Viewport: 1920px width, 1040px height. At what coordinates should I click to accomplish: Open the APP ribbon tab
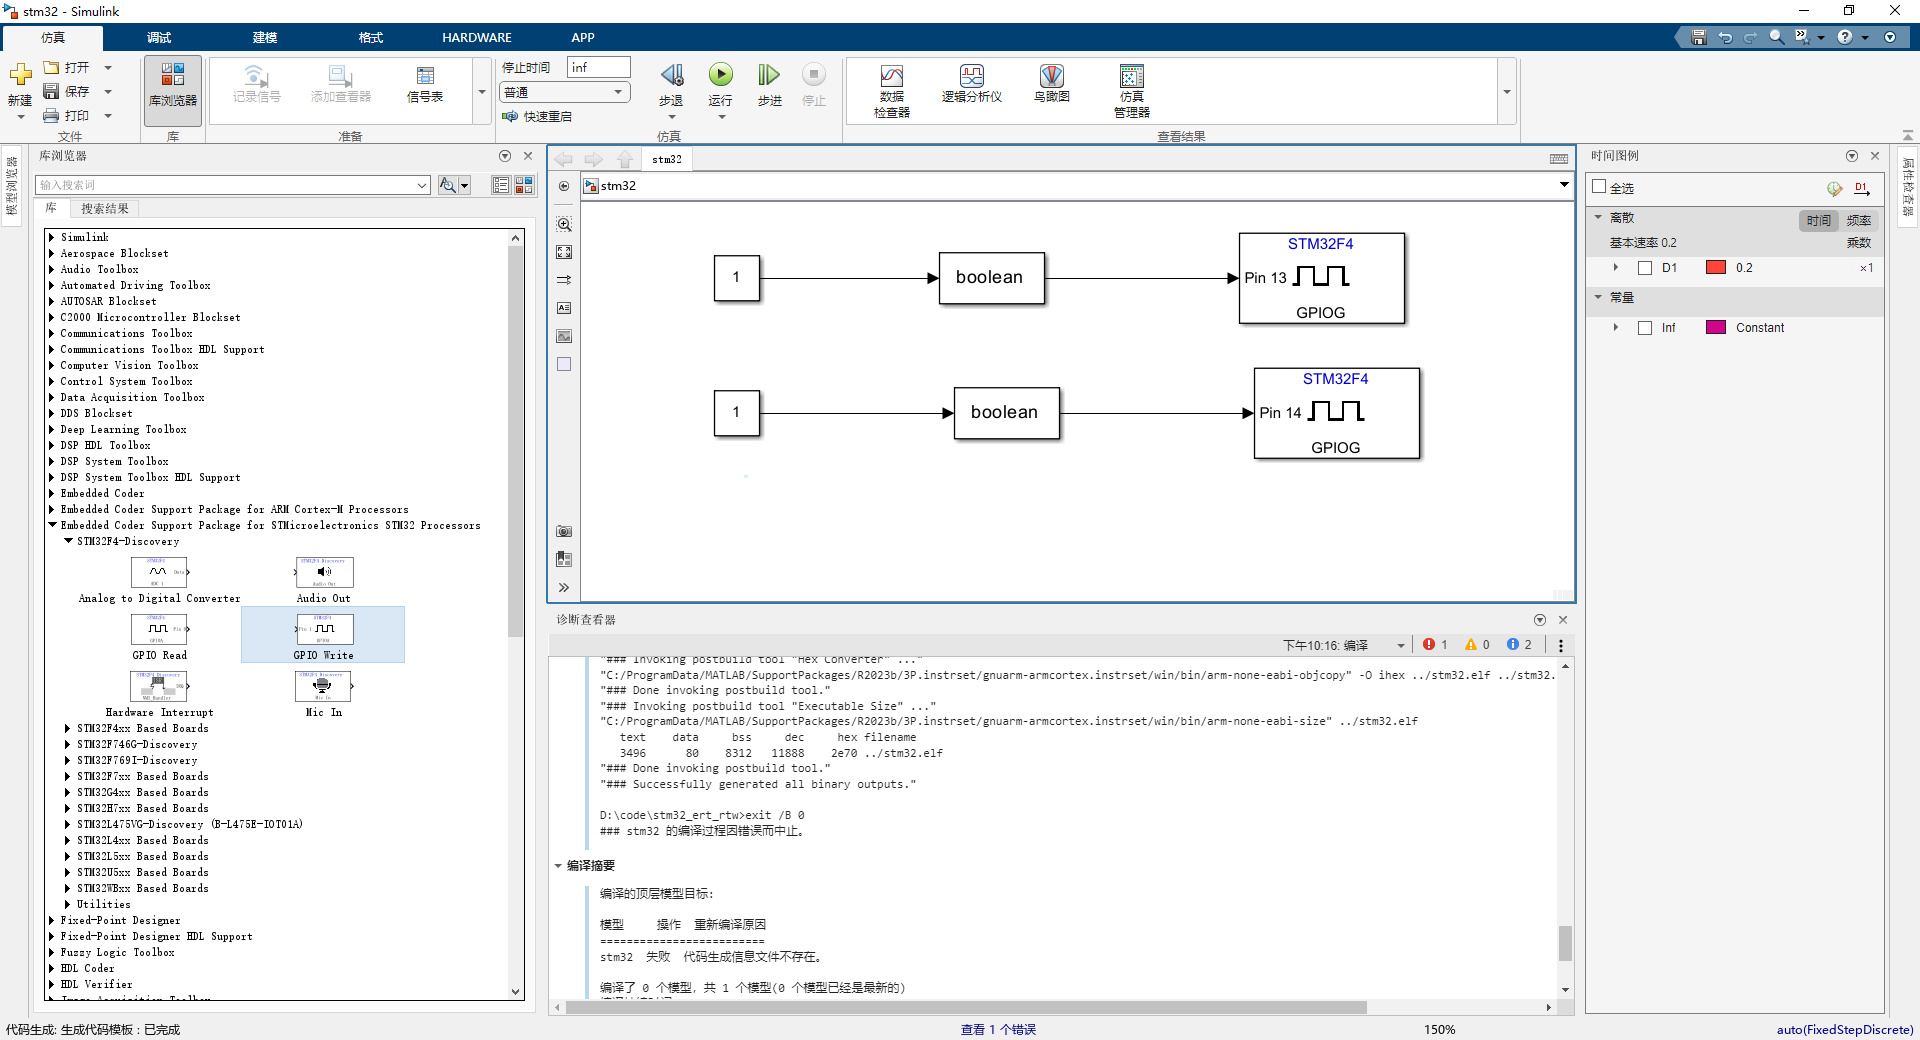pos(583,37)
